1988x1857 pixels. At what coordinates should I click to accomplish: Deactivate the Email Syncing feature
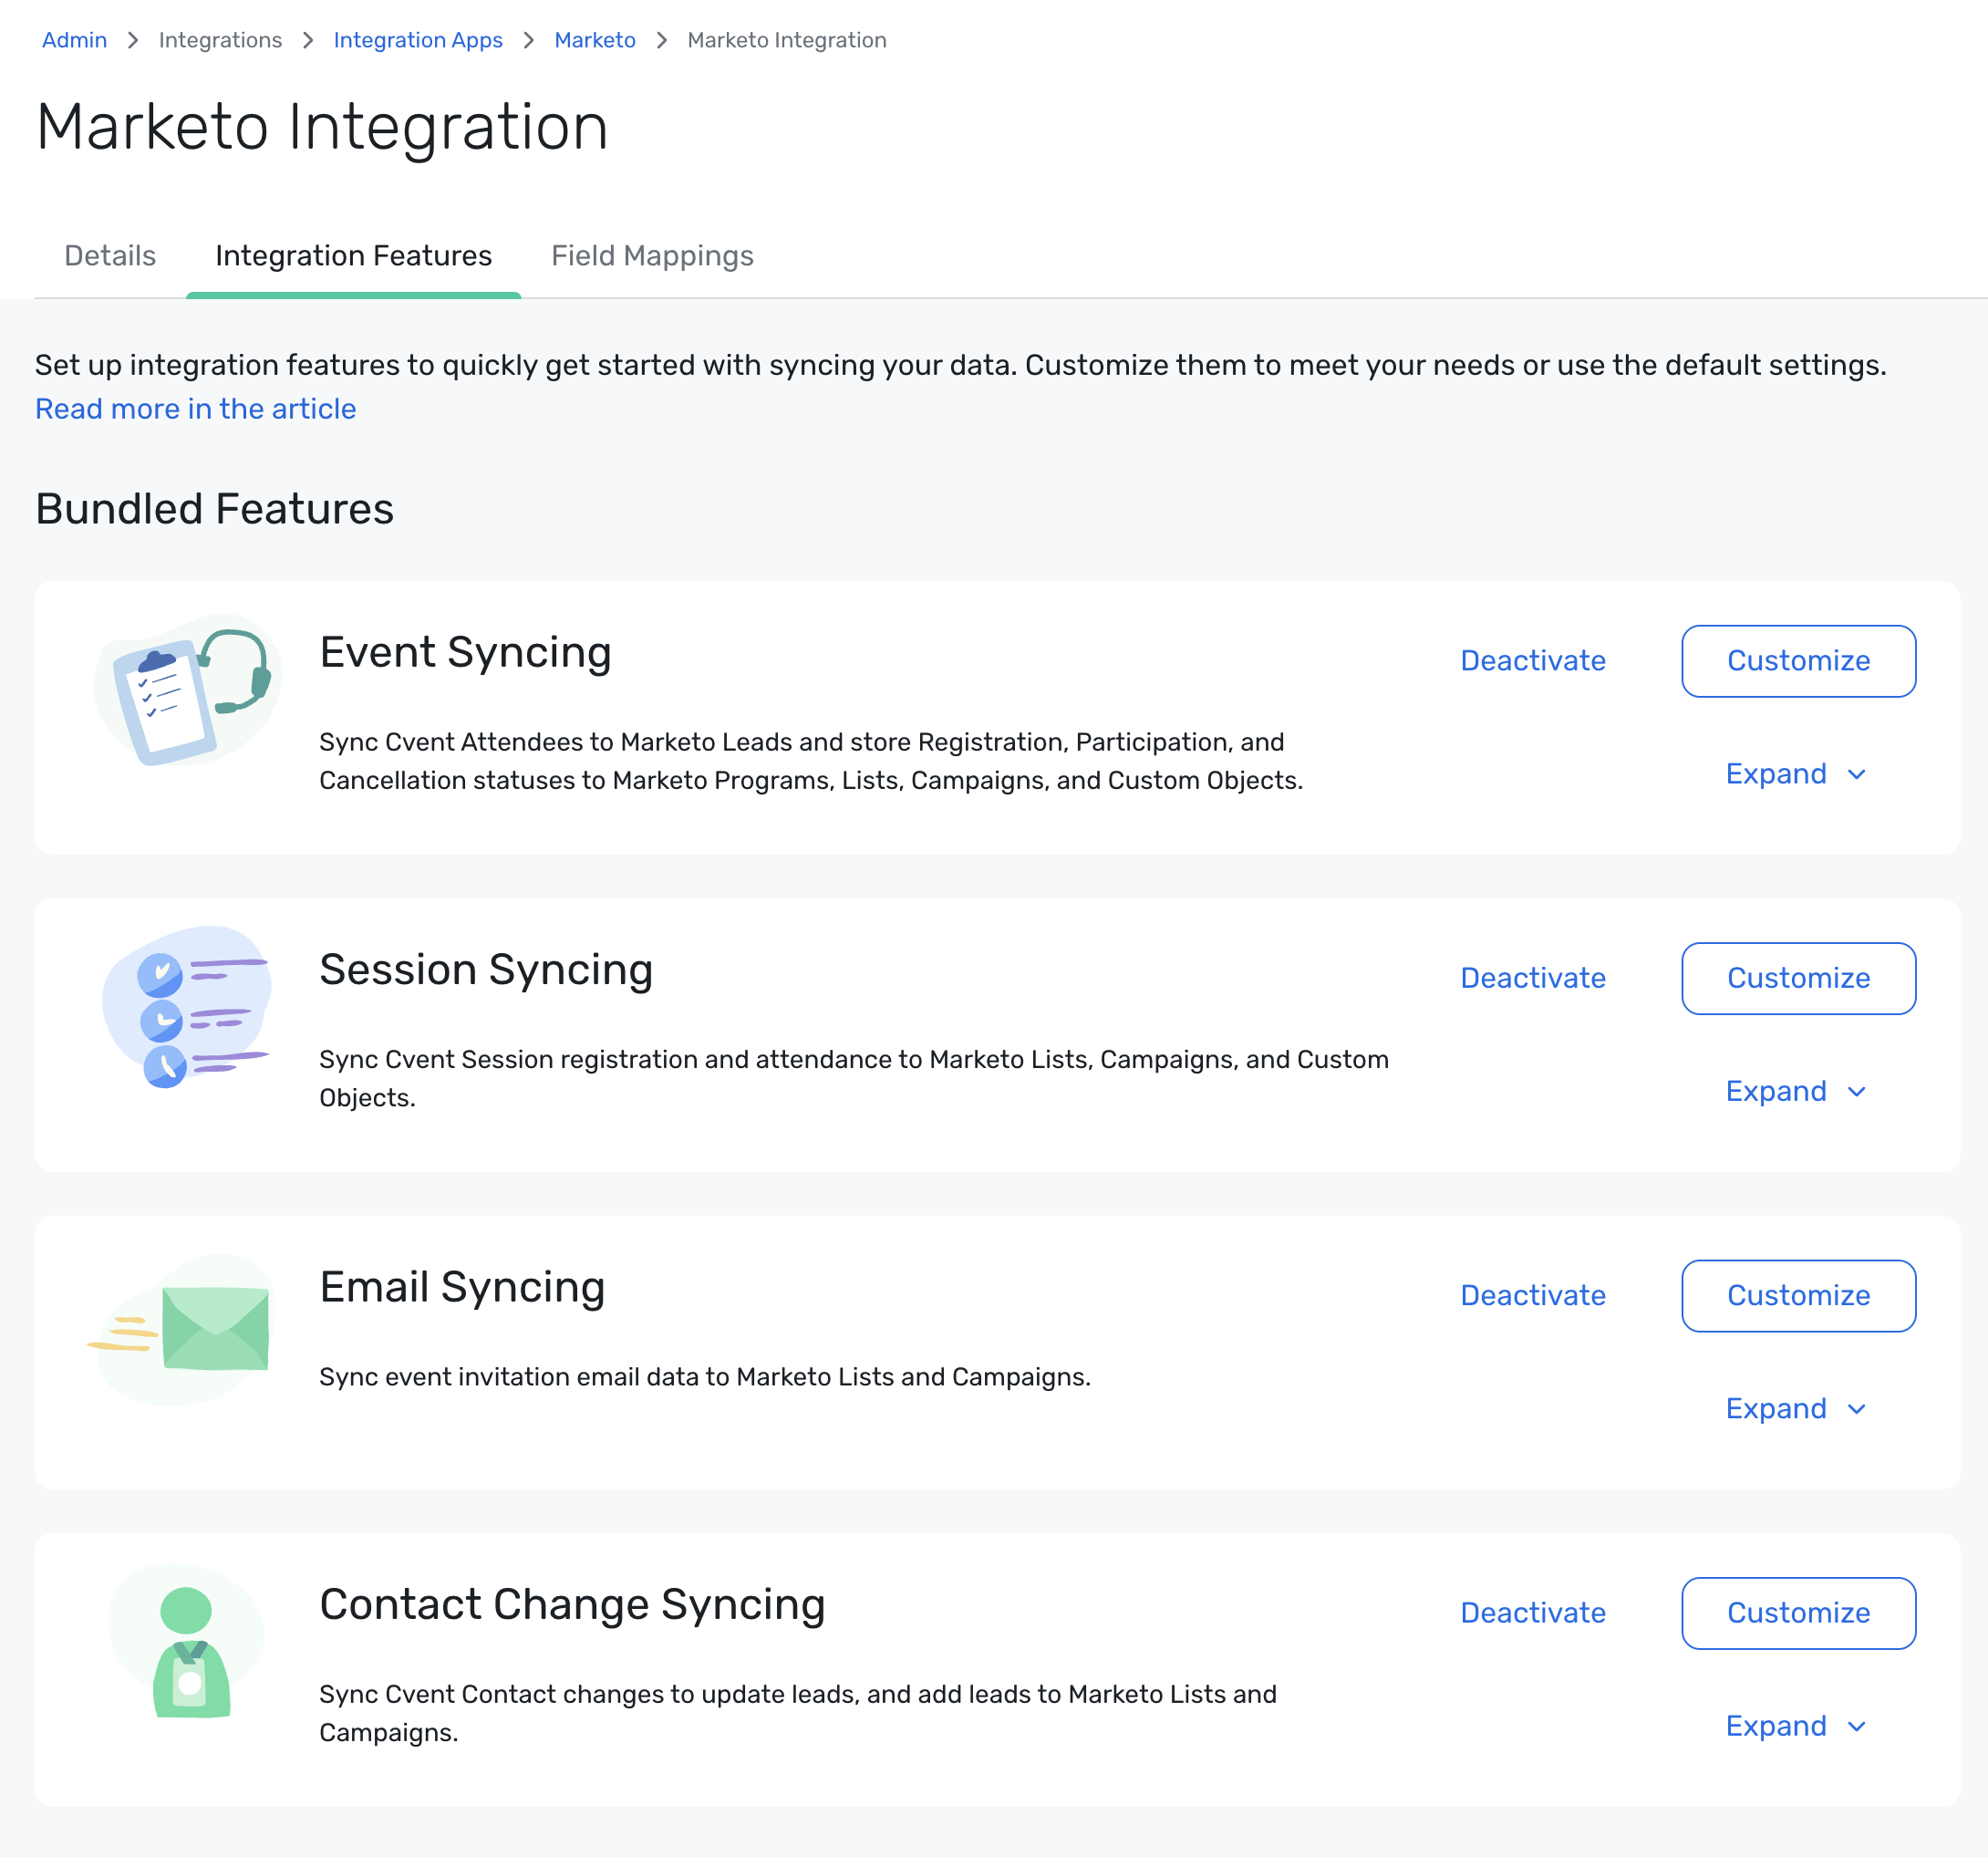click(x=1533, y=1295)
